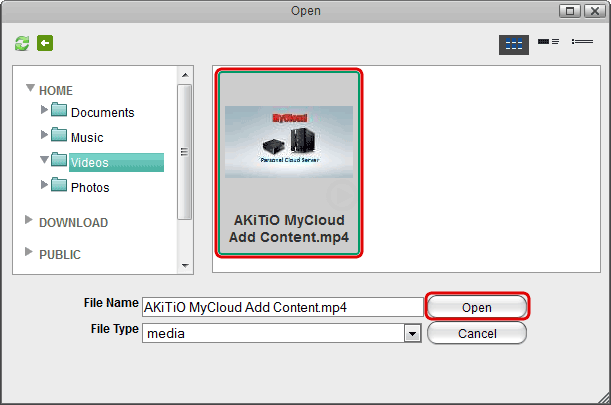Select AKiTiO MyCloud Add Content.mp4 thumbnail

coord(288,162)
